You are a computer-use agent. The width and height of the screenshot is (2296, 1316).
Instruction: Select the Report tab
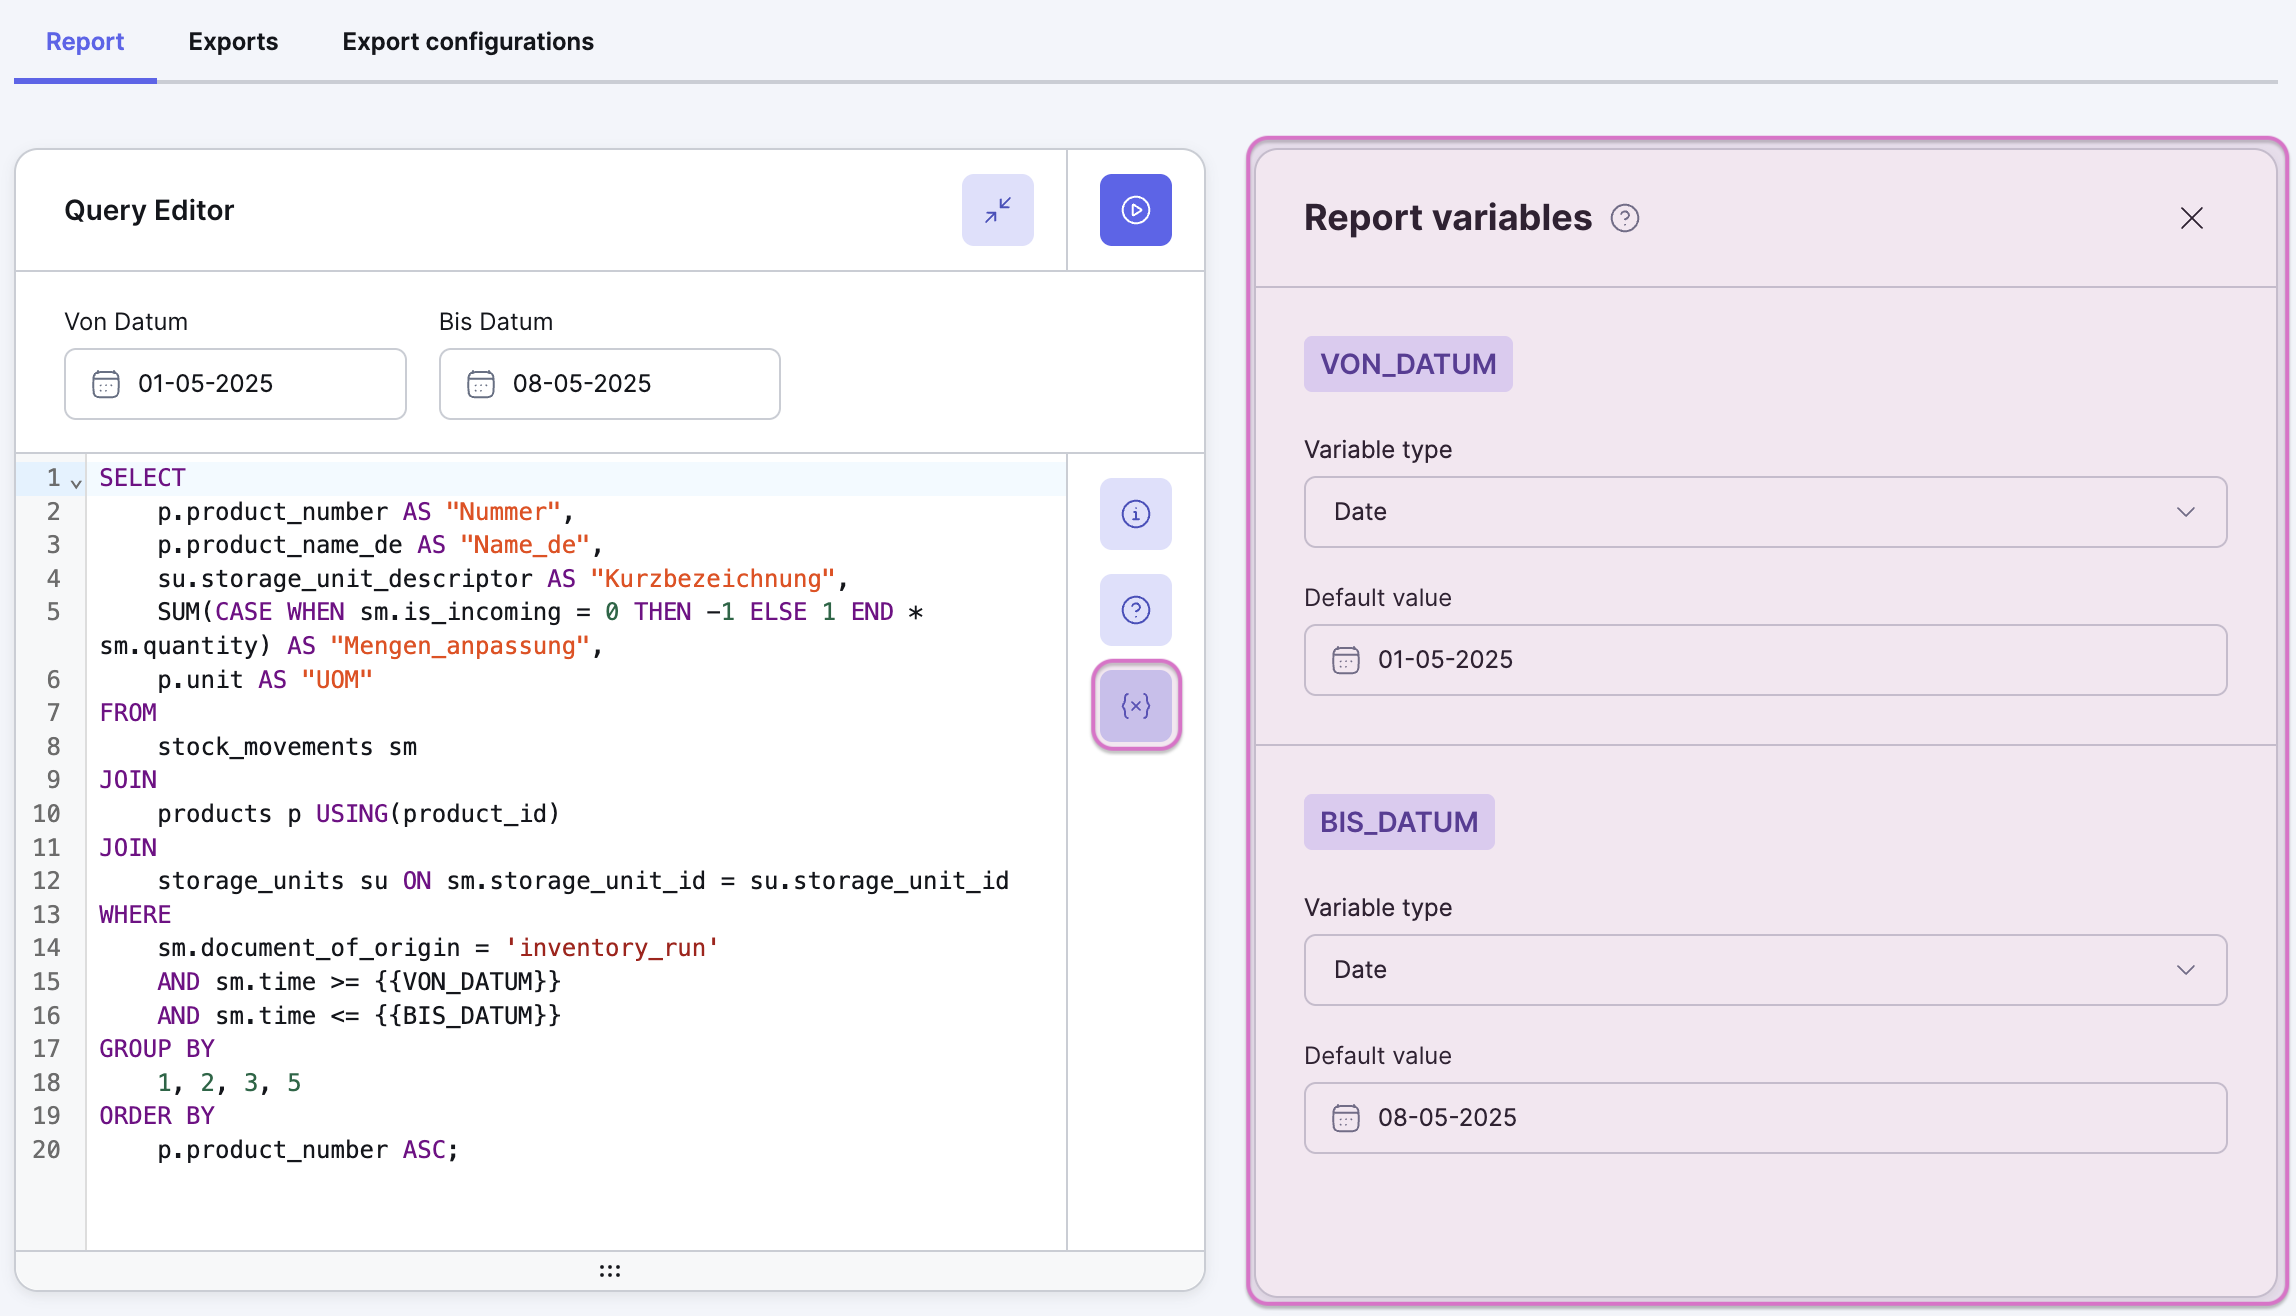pyautogui.click(x=85, y=42)
